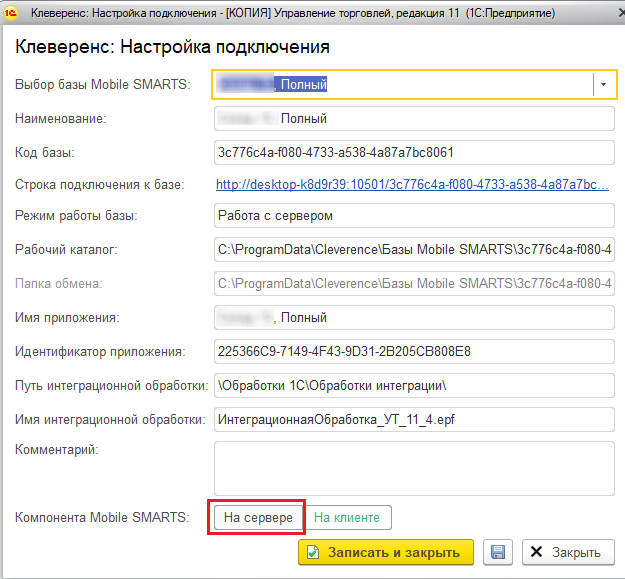The height and width of the screenshot is (579, 625).
Task: Click the 'Путь интеграционной обработки' field
Action: coord(414,385)
